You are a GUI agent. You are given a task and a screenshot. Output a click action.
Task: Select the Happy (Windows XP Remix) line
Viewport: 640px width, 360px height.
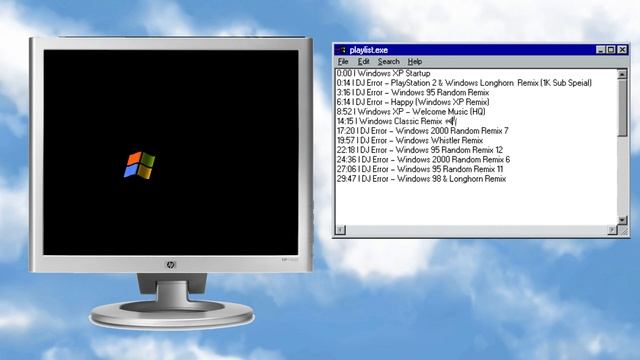[413, 102]
